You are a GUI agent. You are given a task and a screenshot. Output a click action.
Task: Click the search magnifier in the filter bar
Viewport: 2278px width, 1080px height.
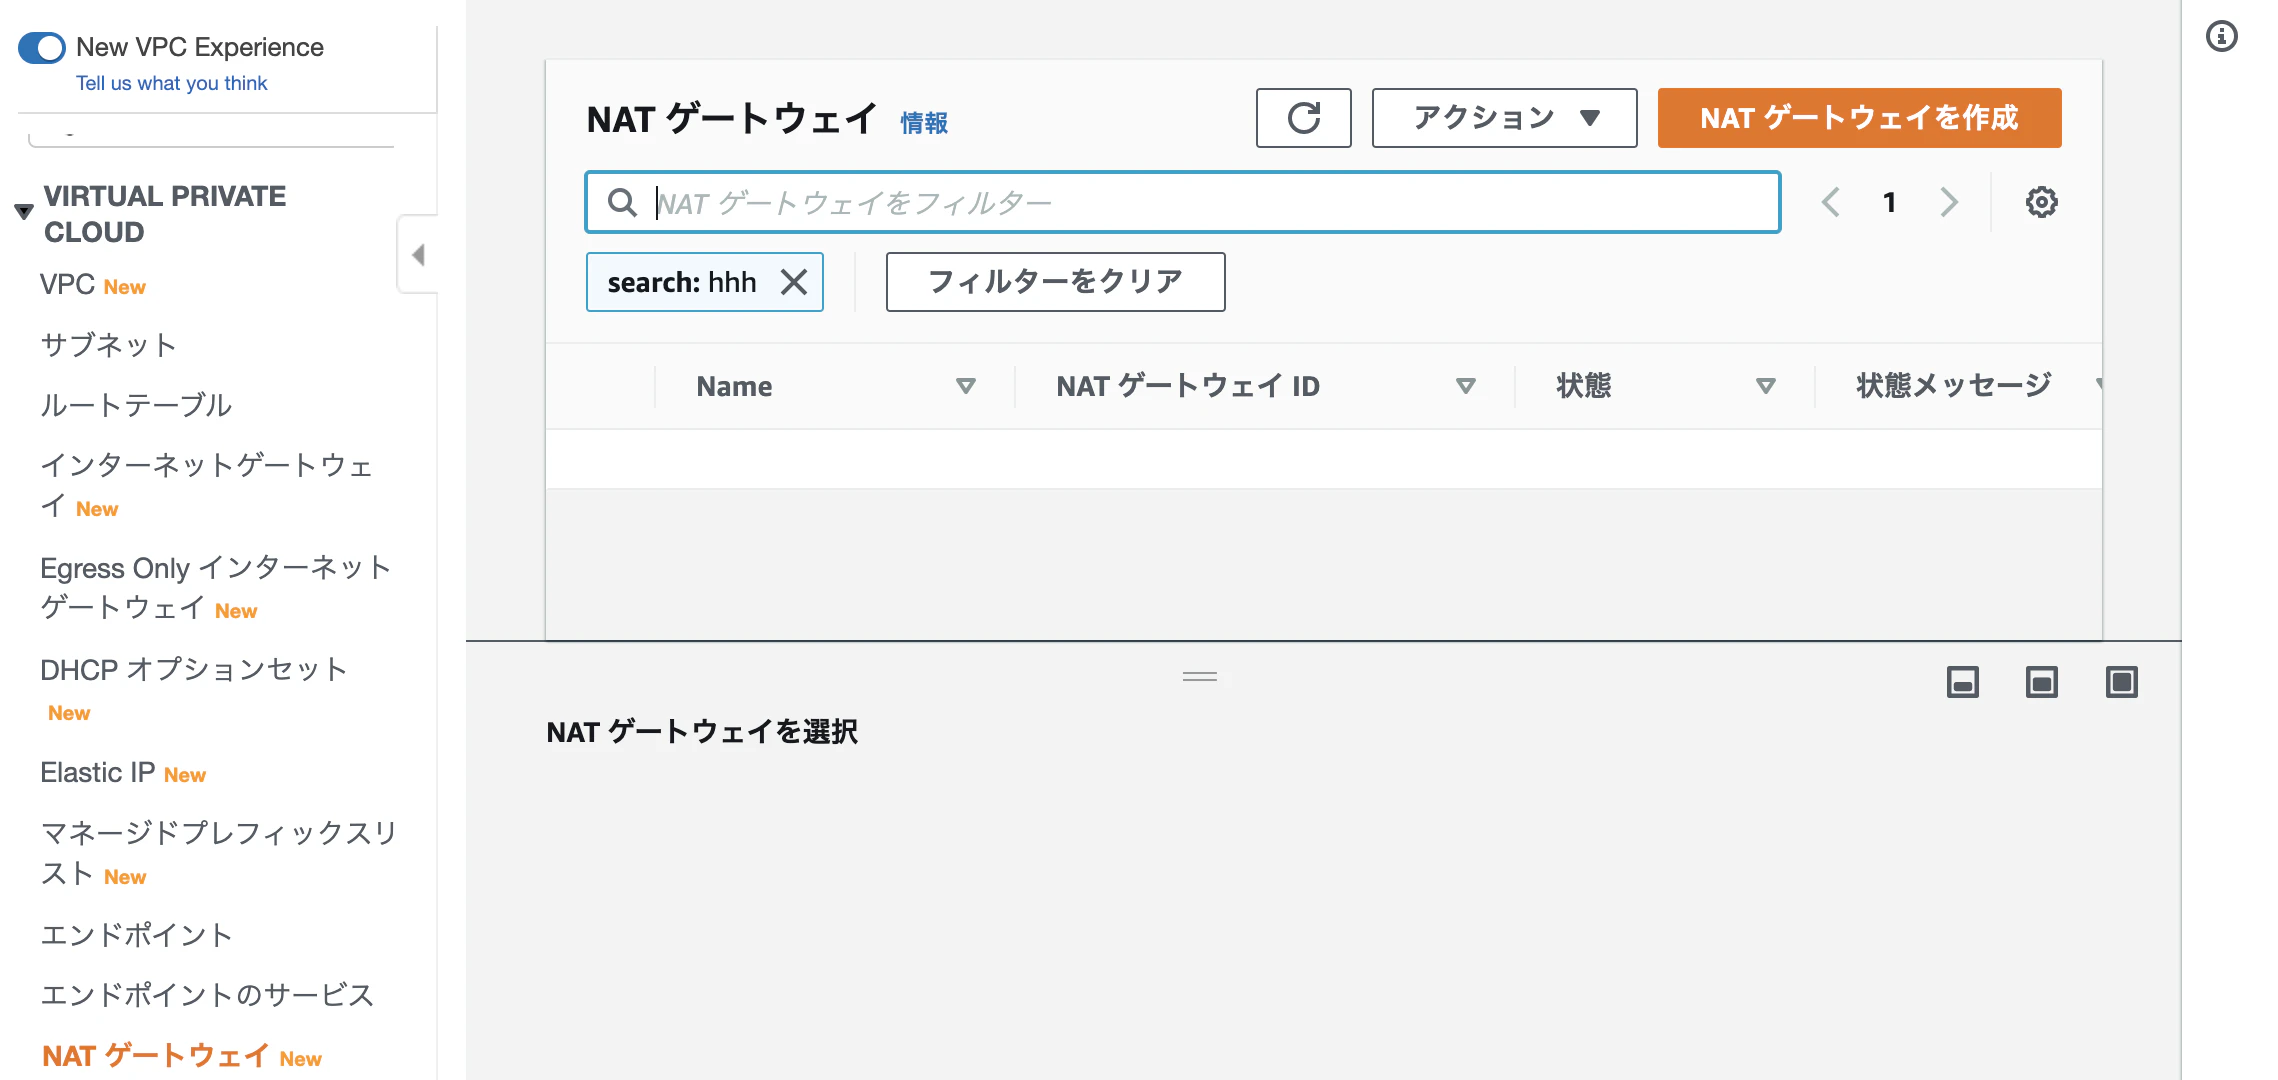point(623,202)
